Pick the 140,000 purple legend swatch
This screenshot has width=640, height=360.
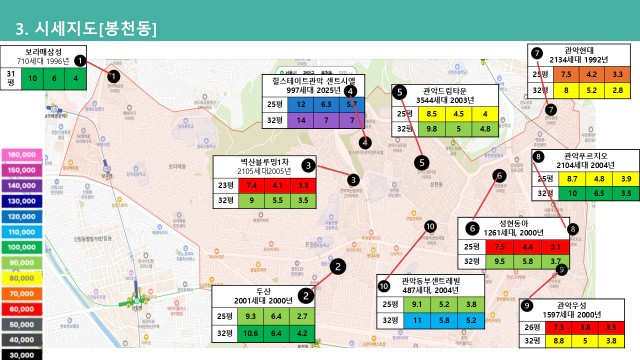pyautogui.click(x=22, y=186)
